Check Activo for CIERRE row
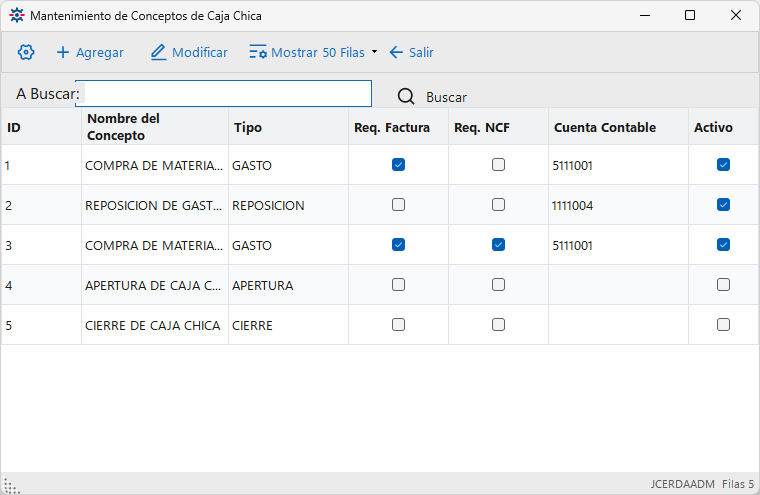Screen dimensions: 760x495 723,324
